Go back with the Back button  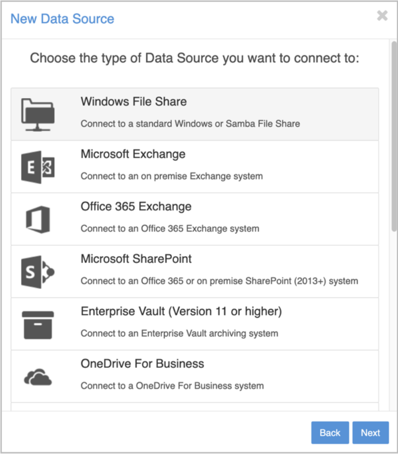click(330, 433)
